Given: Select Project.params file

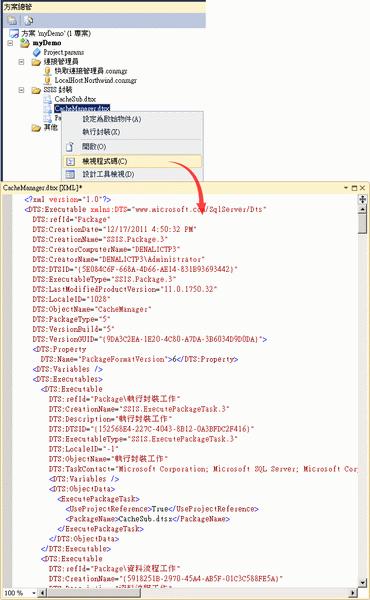Looking at the screenshot, I should point(64,52).
